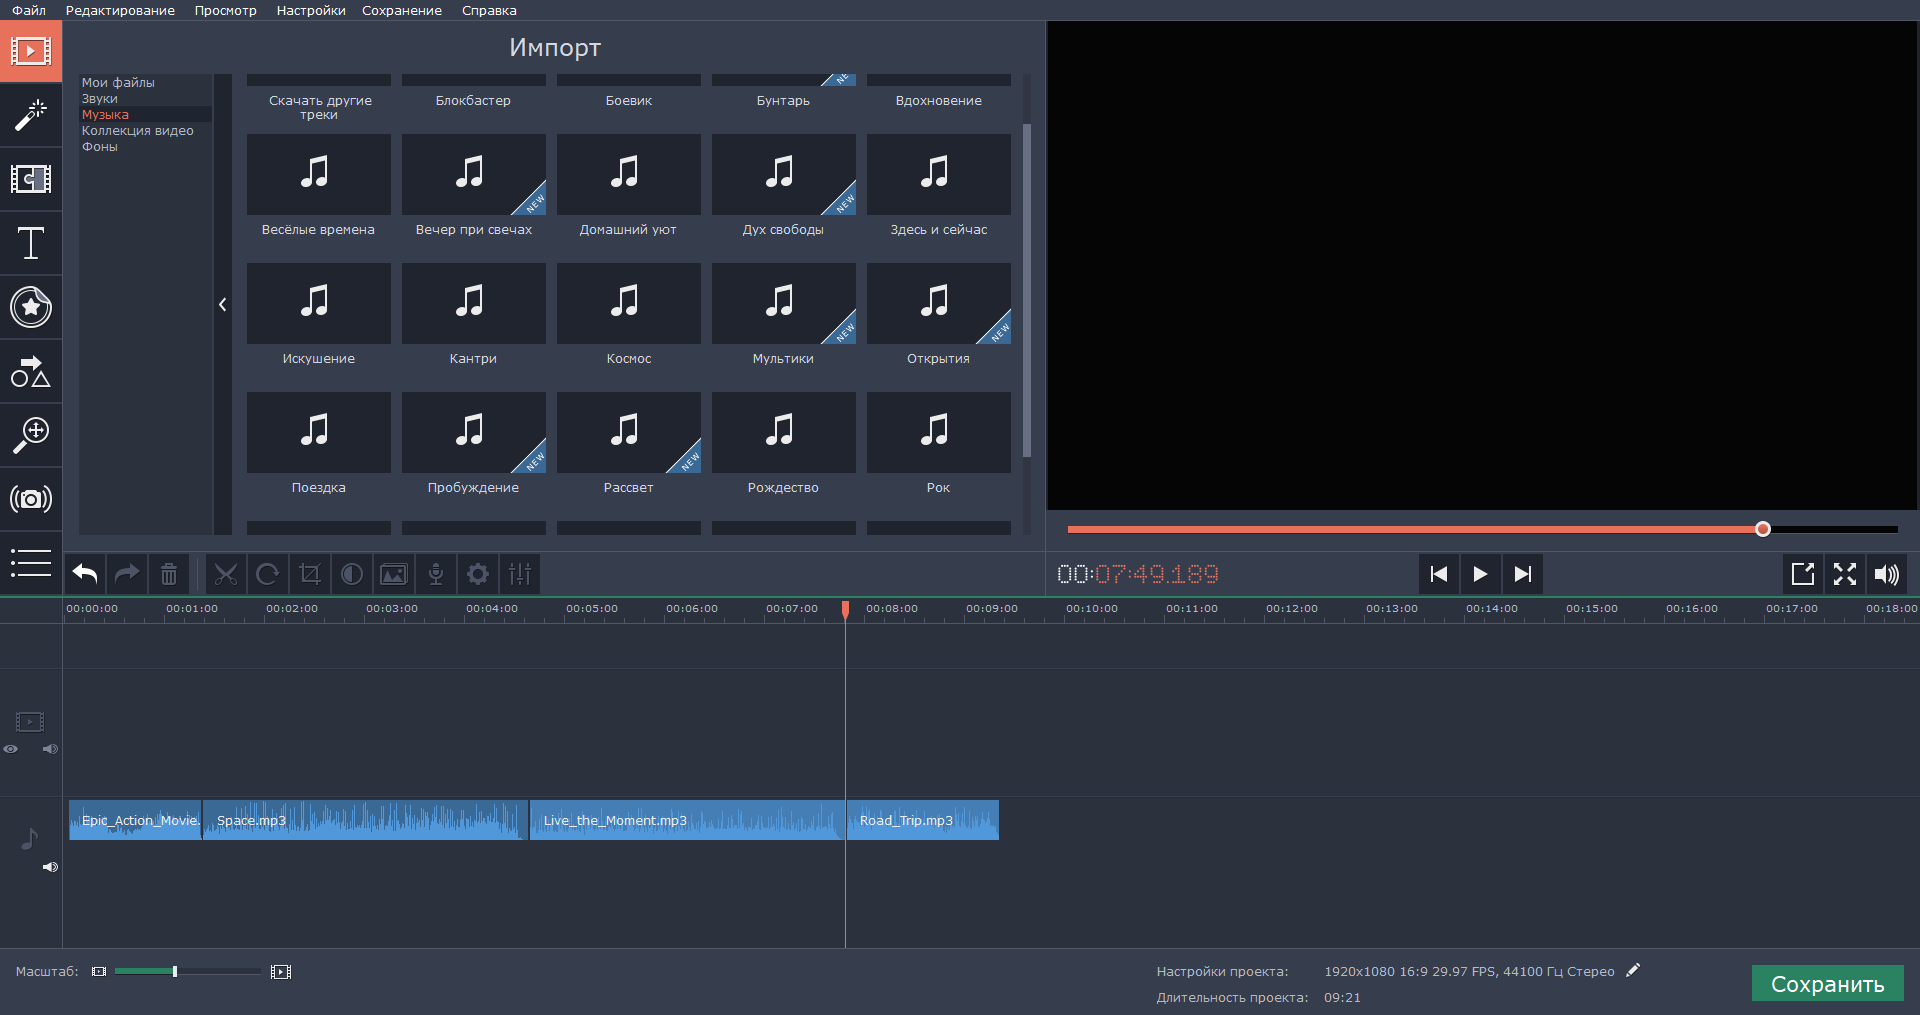
Task: Open the Titles text tool
Action: (31, 243)
